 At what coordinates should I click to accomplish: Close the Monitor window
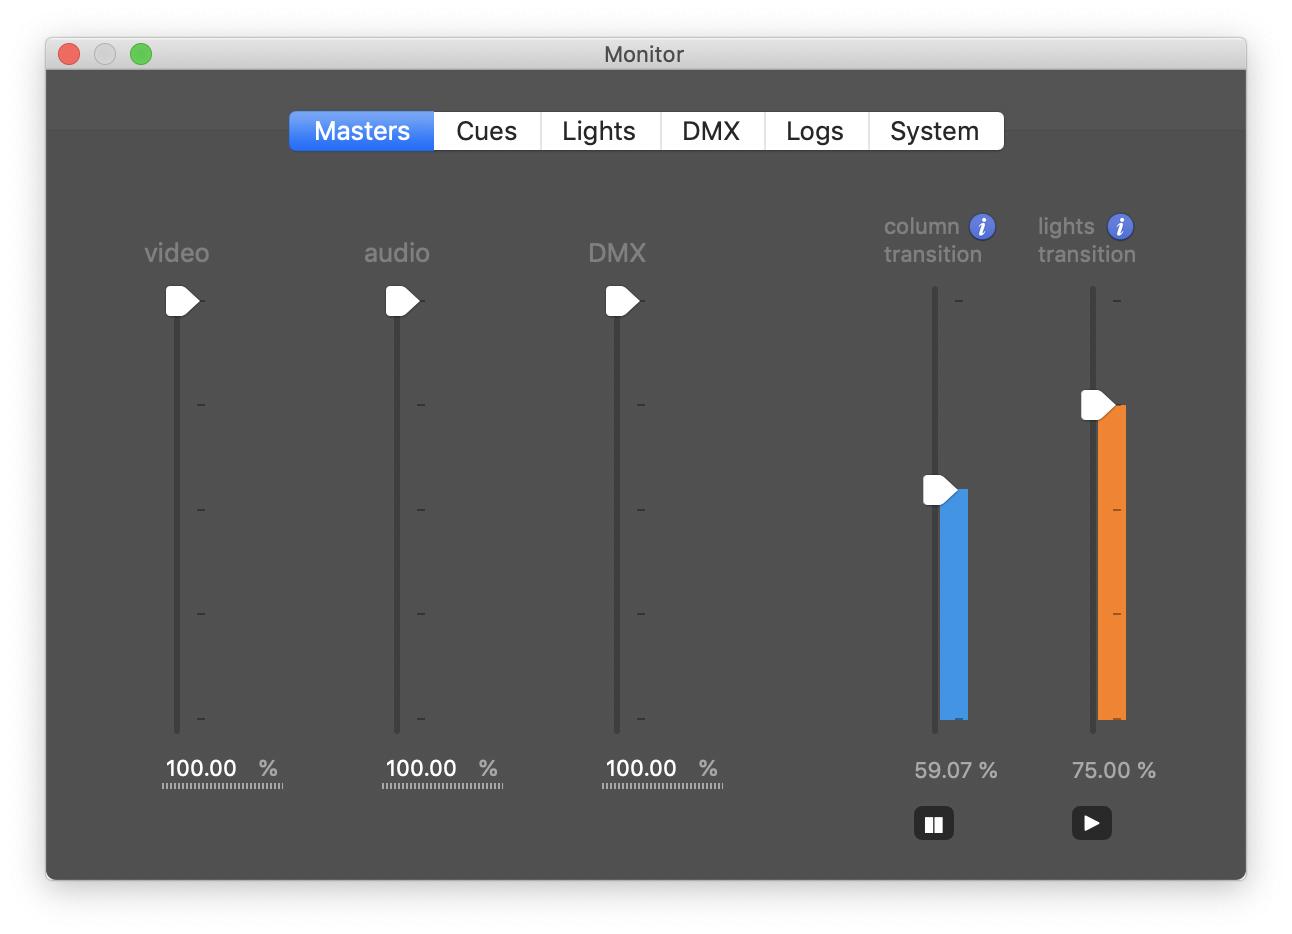(69, 54)
